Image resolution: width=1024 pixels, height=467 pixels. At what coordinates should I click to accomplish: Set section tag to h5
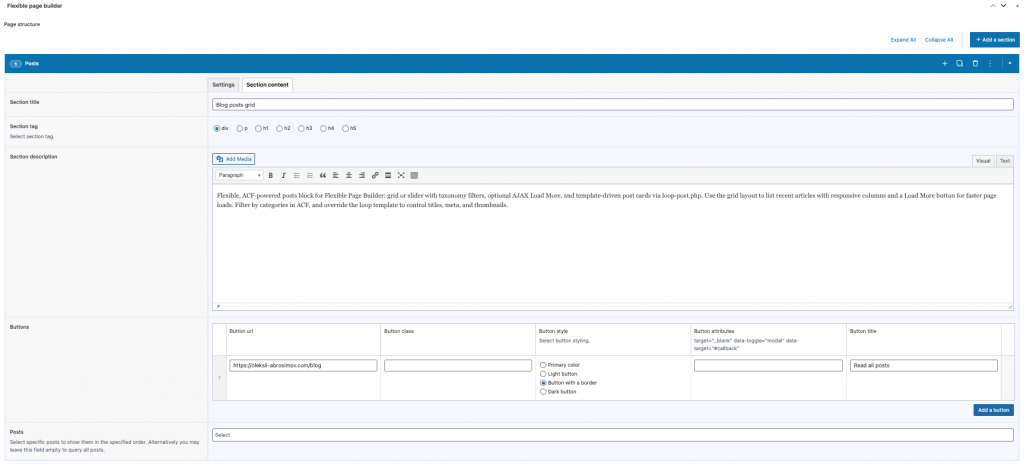click(345, 129)
